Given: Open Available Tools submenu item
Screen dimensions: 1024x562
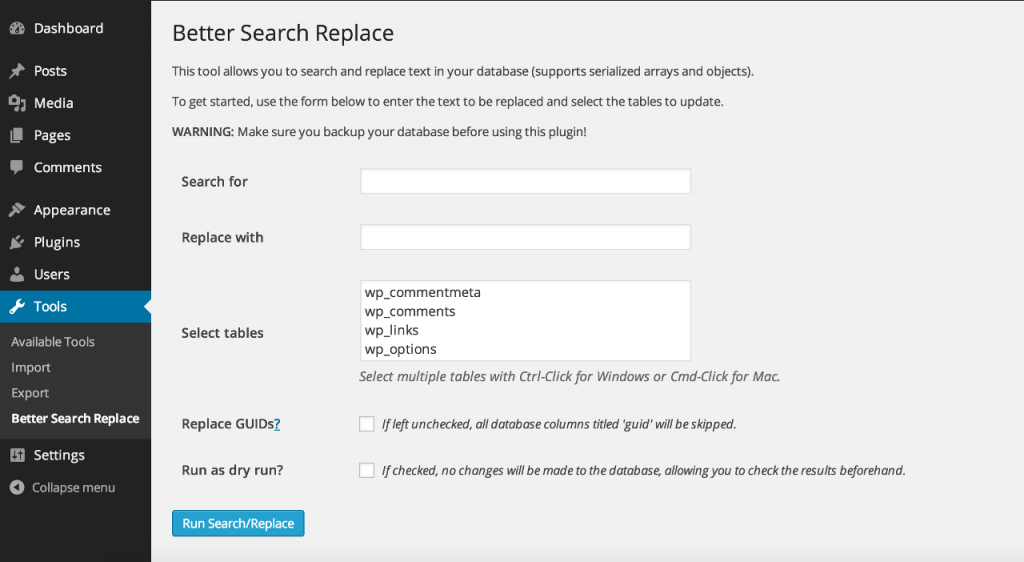Looking at the screenshot, I should 53,342.
